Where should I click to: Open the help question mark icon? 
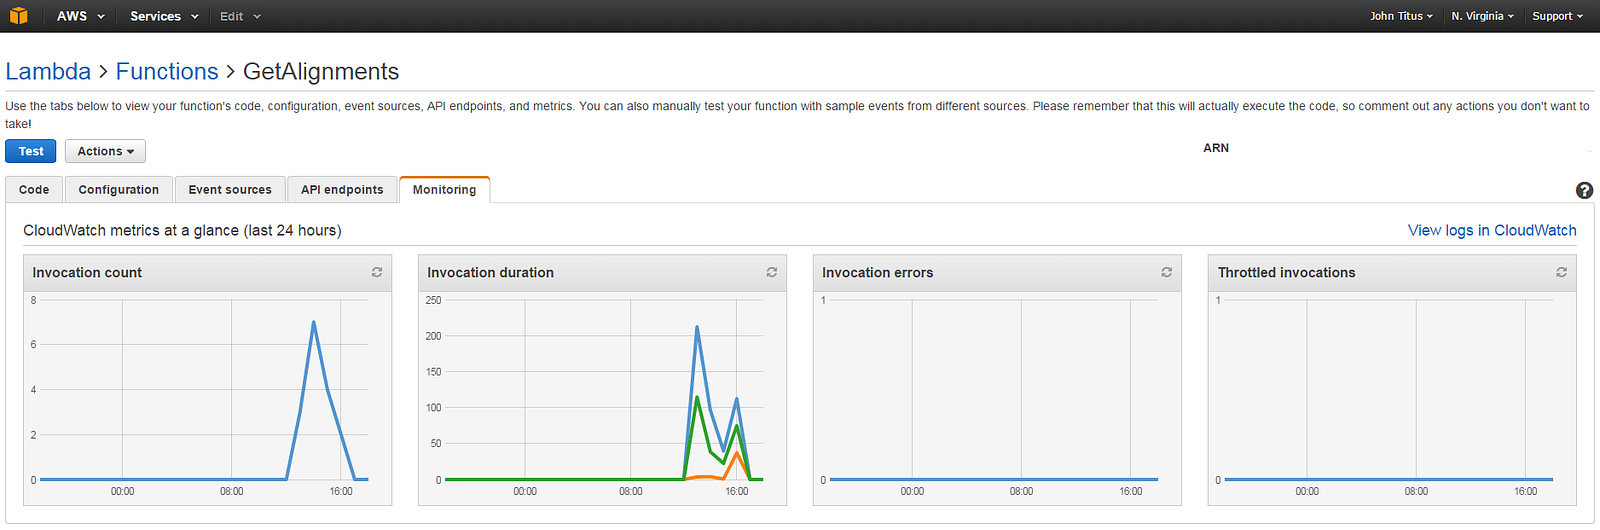tap(1584, 190)
